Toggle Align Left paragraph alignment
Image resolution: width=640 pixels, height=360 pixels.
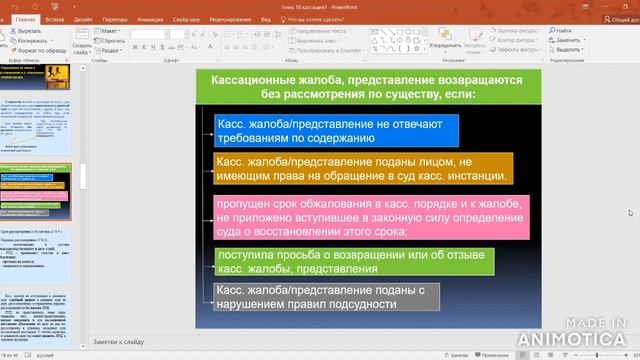pos(227,48)
